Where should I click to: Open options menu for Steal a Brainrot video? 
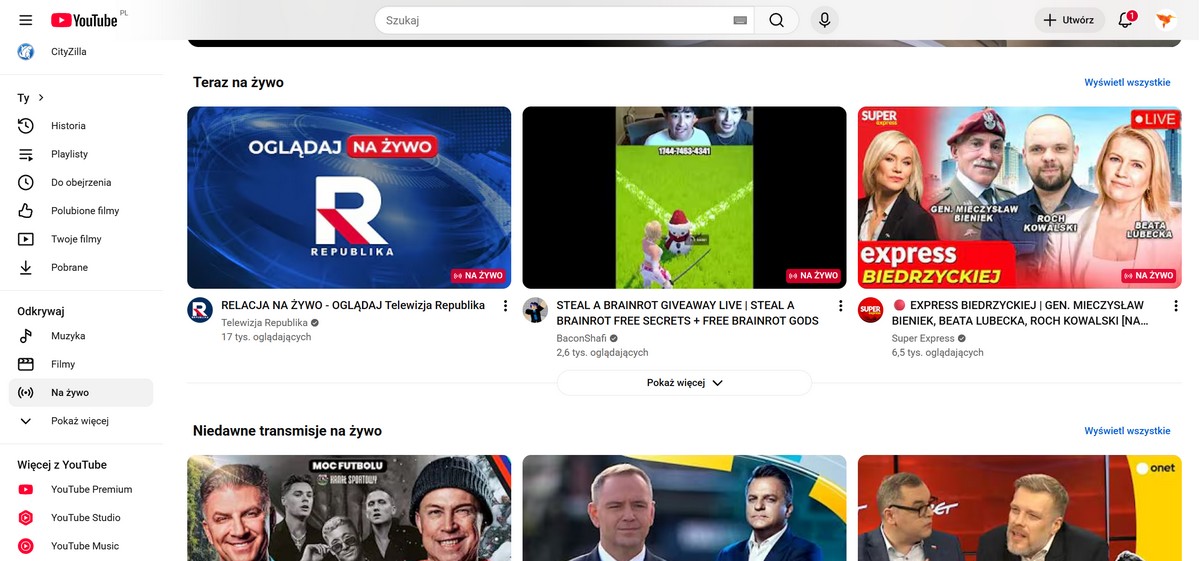coord(840,306)
